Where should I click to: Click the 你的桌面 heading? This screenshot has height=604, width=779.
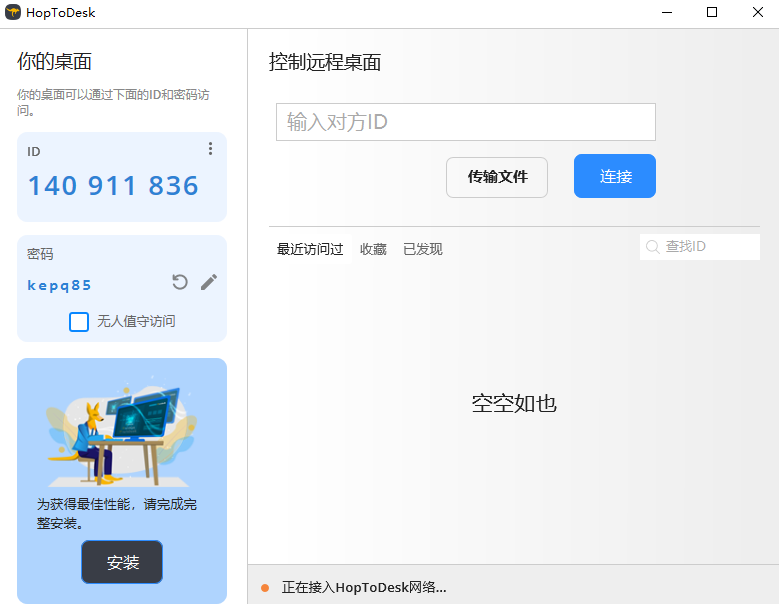(x=55, y=61)
